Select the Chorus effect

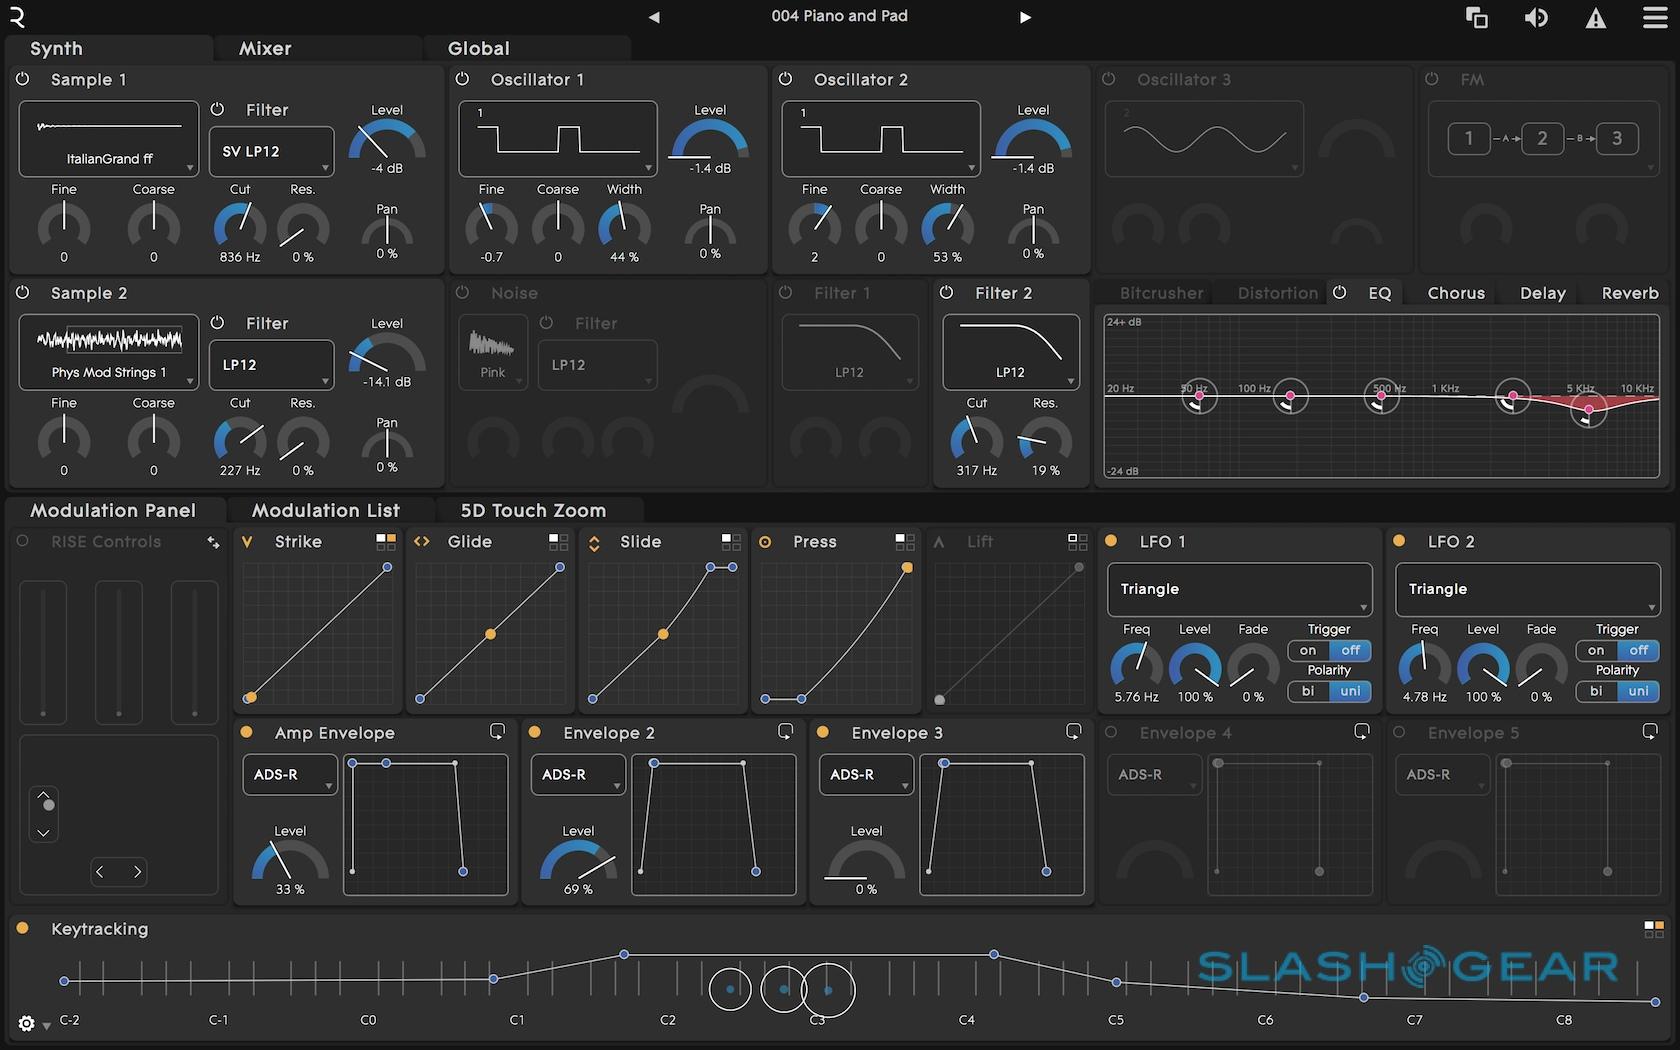click(x=1455, y=293)
